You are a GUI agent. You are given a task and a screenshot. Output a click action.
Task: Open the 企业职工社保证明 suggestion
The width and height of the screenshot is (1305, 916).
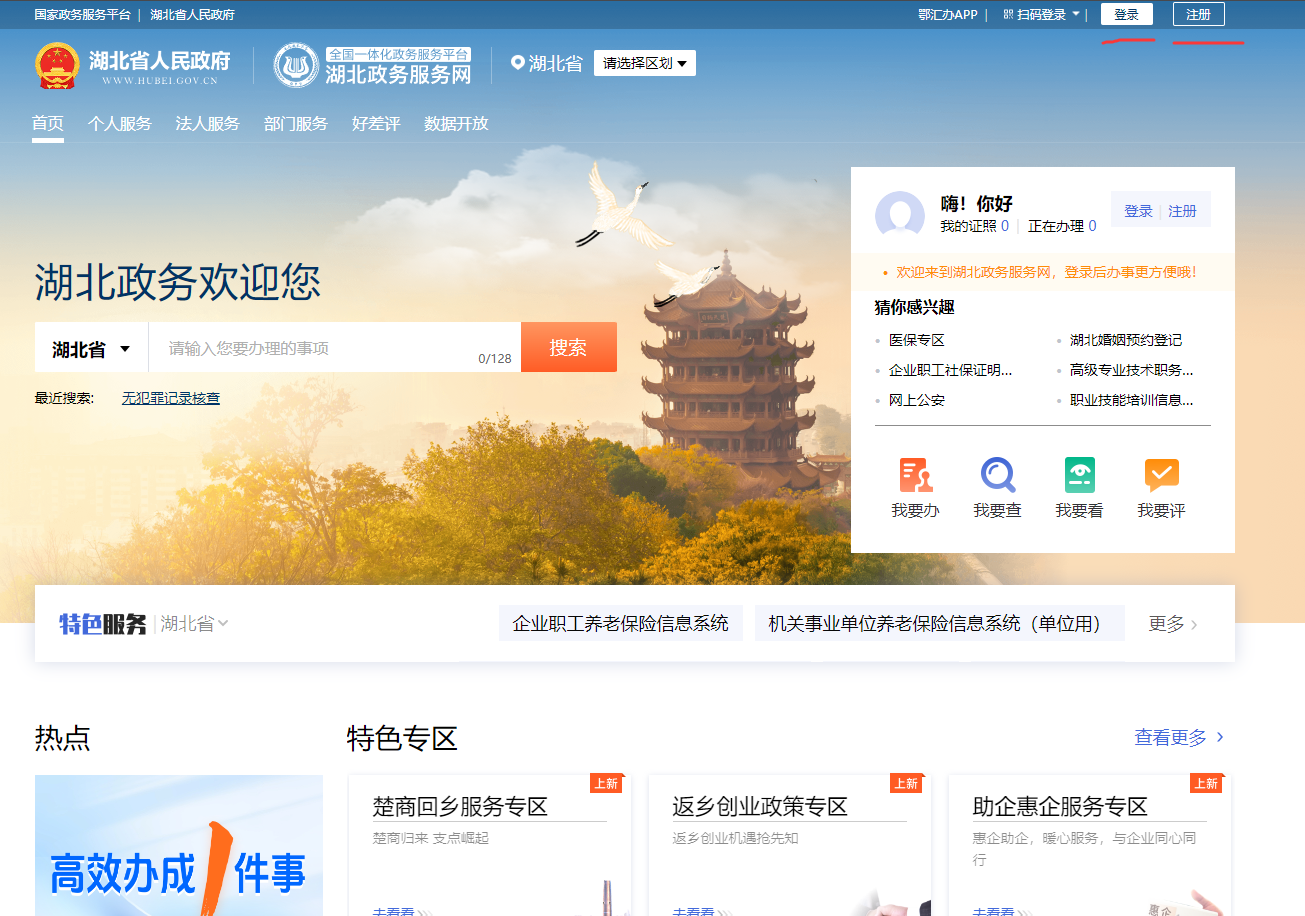pos(950,370)
